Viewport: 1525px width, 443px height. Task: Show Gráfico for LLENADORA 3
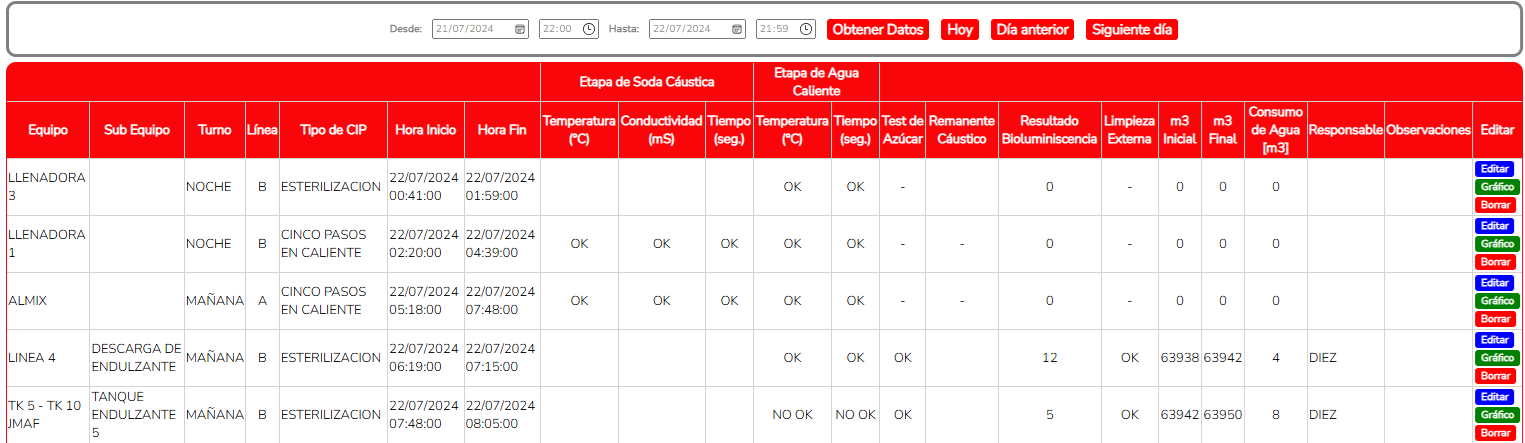coord(1496,187)
